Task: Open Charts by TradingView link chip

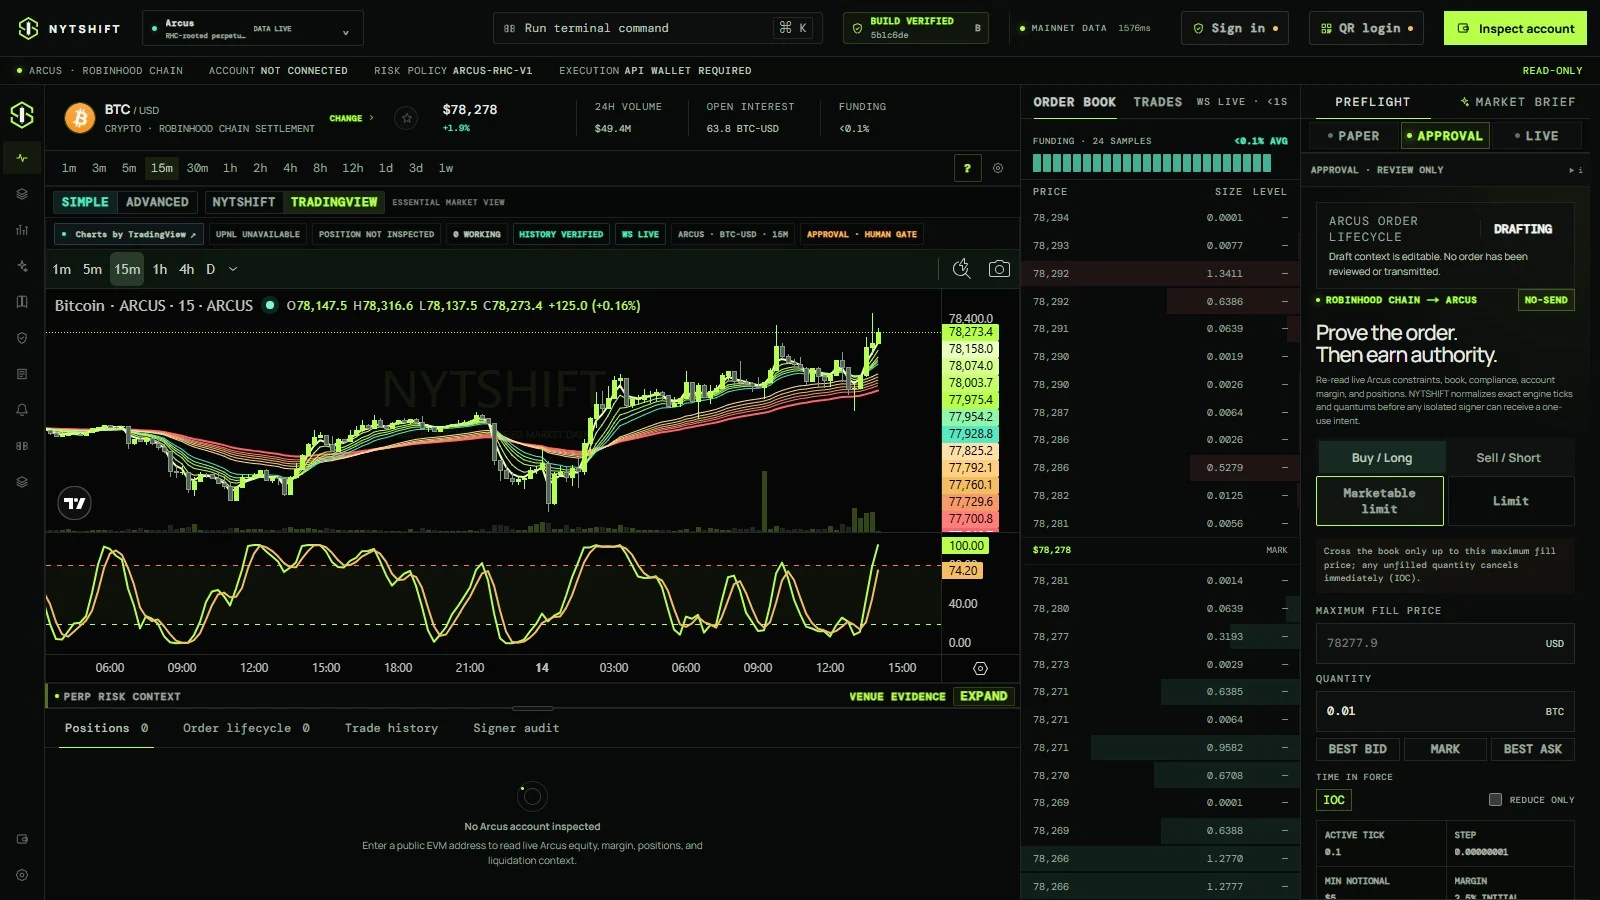Action: (129, 234)
